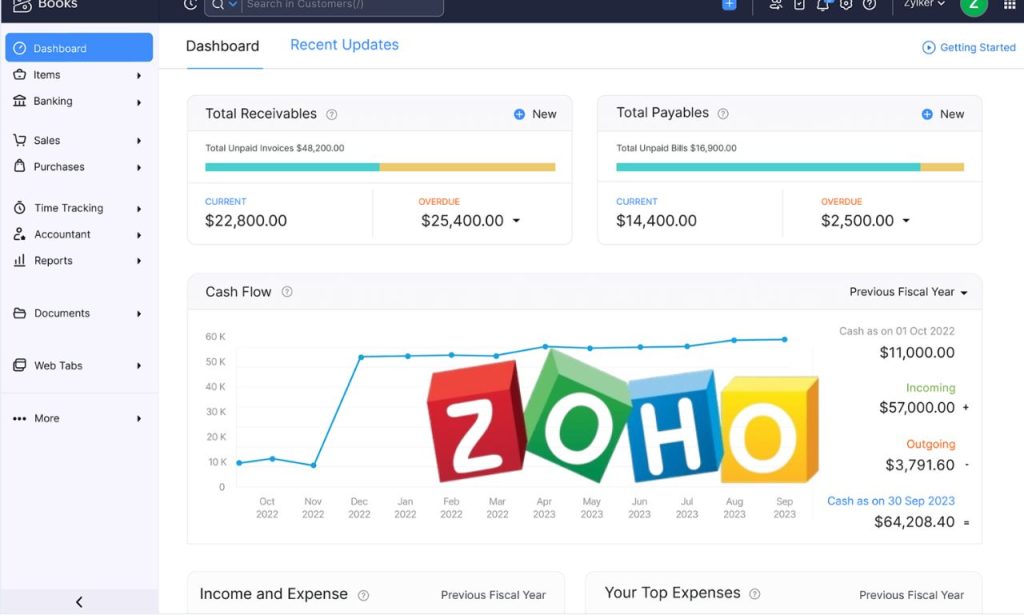Open Total Payables help icon

click(x=723, y=114)
